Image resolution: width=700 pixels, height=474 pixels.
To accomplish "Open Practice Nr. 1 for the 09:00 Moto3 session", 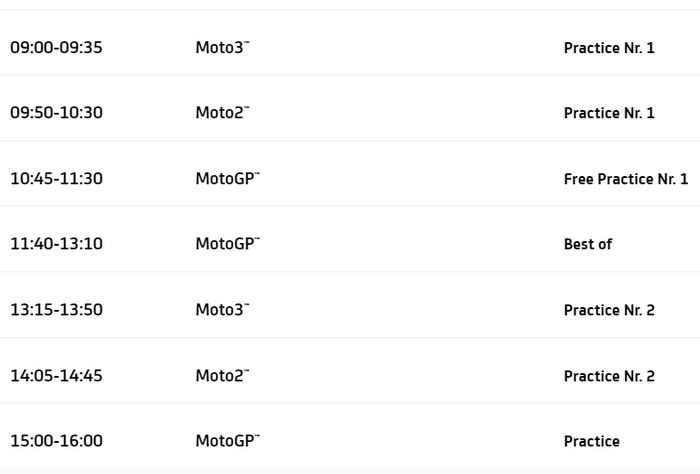I will pos(609,47).
